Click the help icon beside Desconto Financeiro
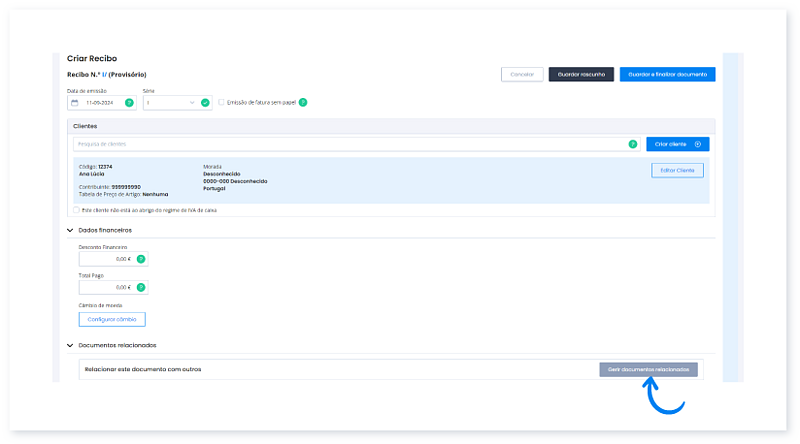The image size is (800, 444). 141,259
